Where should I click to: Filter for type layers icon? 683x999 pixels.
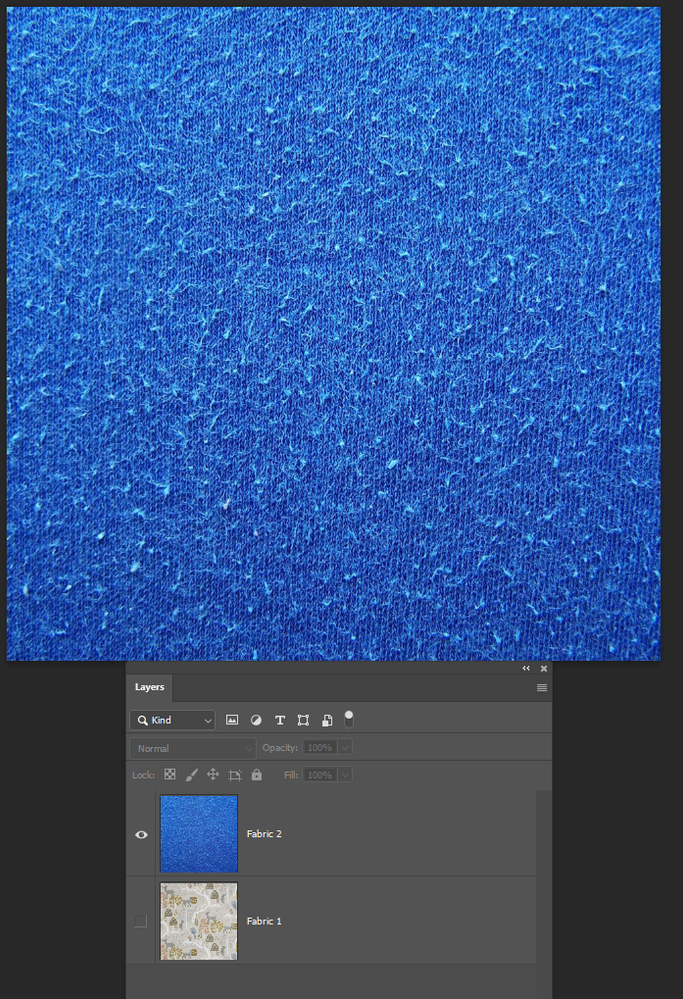[280, 720]
